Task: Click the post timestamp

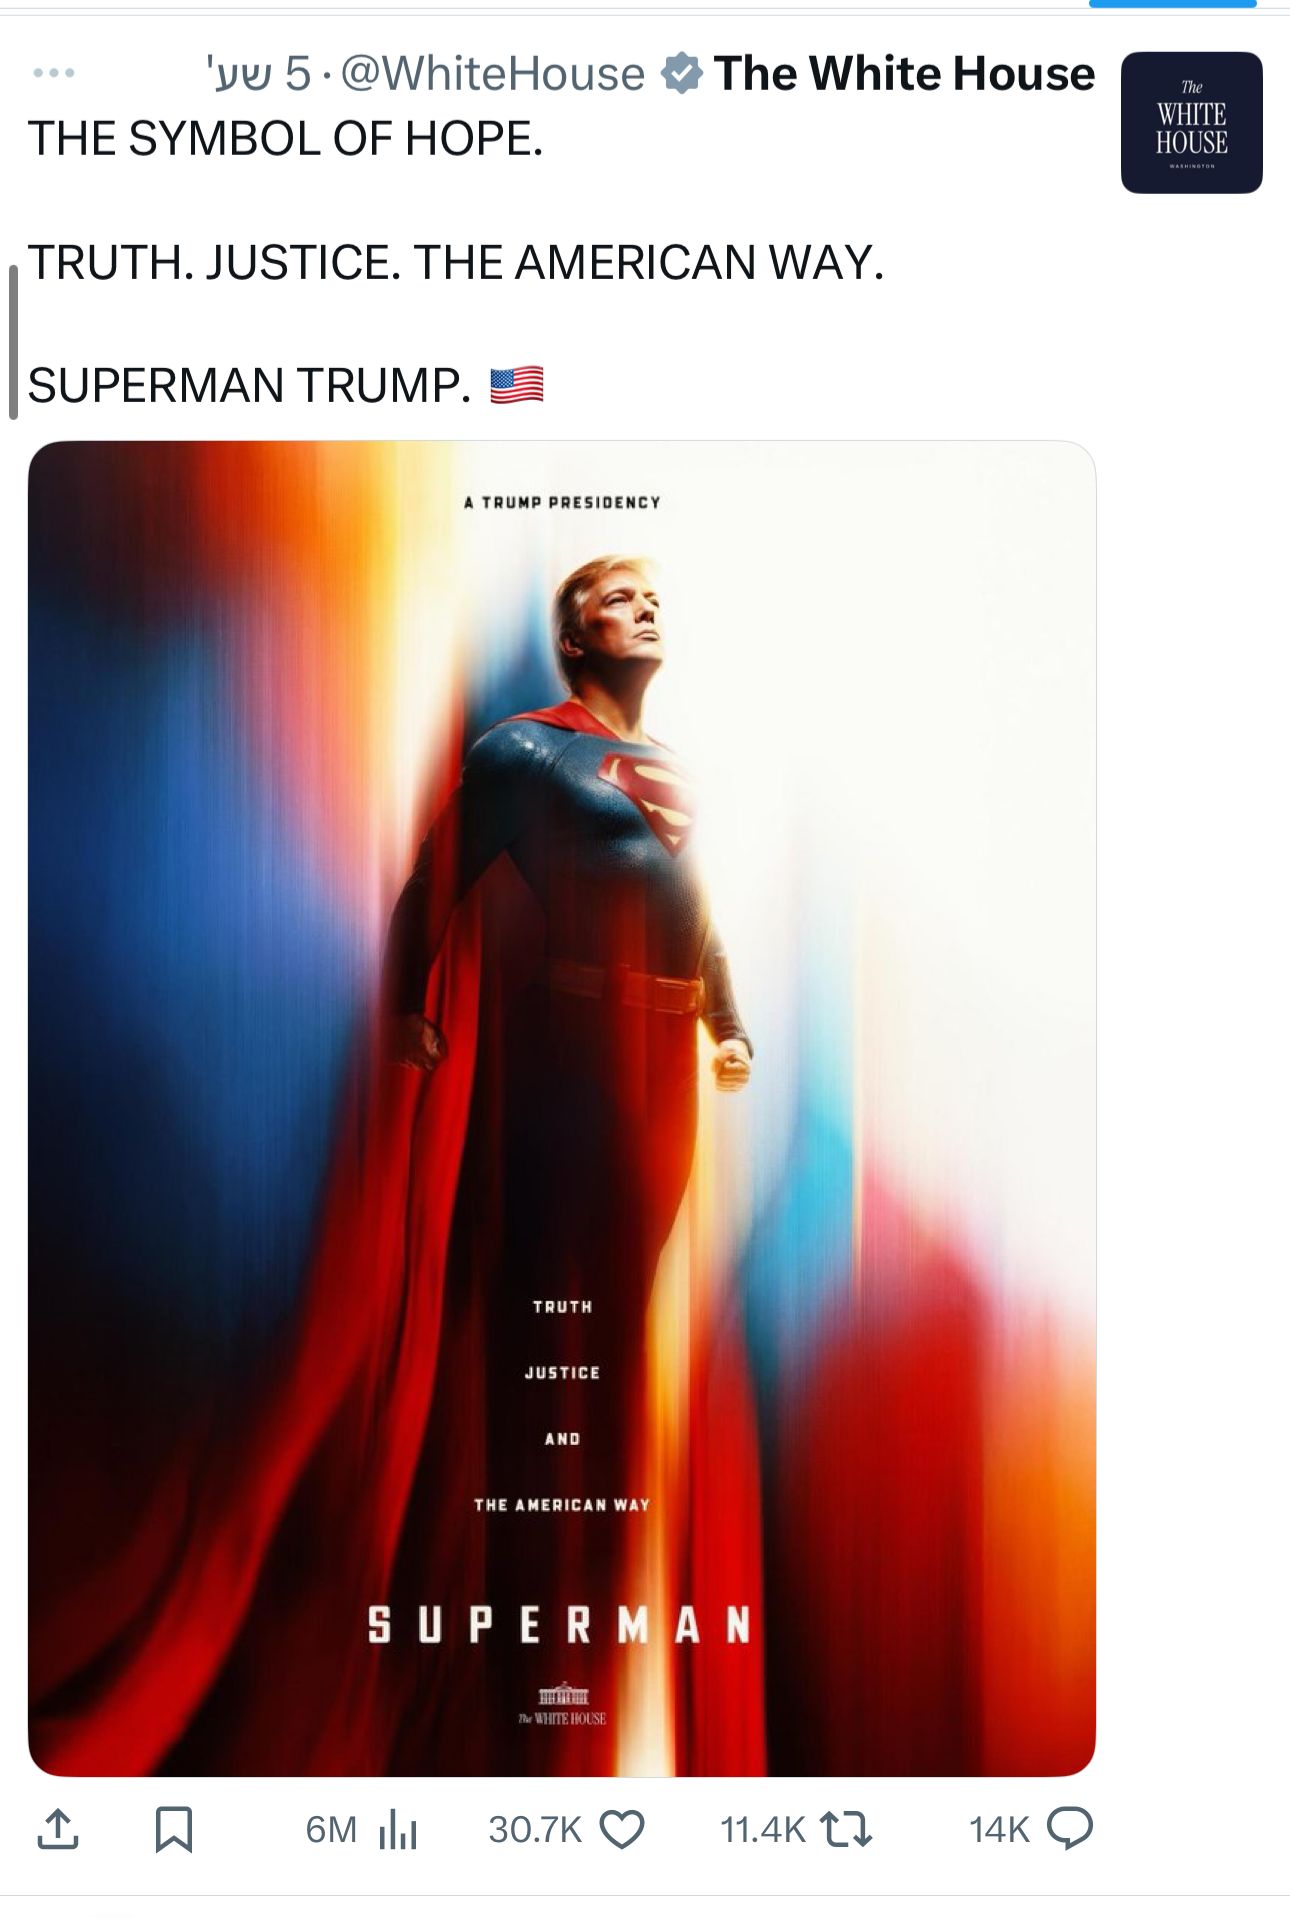Action: coord(259,74)
